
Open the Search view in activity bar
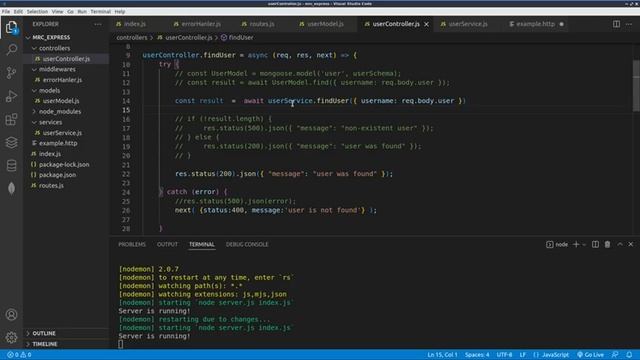tap(11, 50)
